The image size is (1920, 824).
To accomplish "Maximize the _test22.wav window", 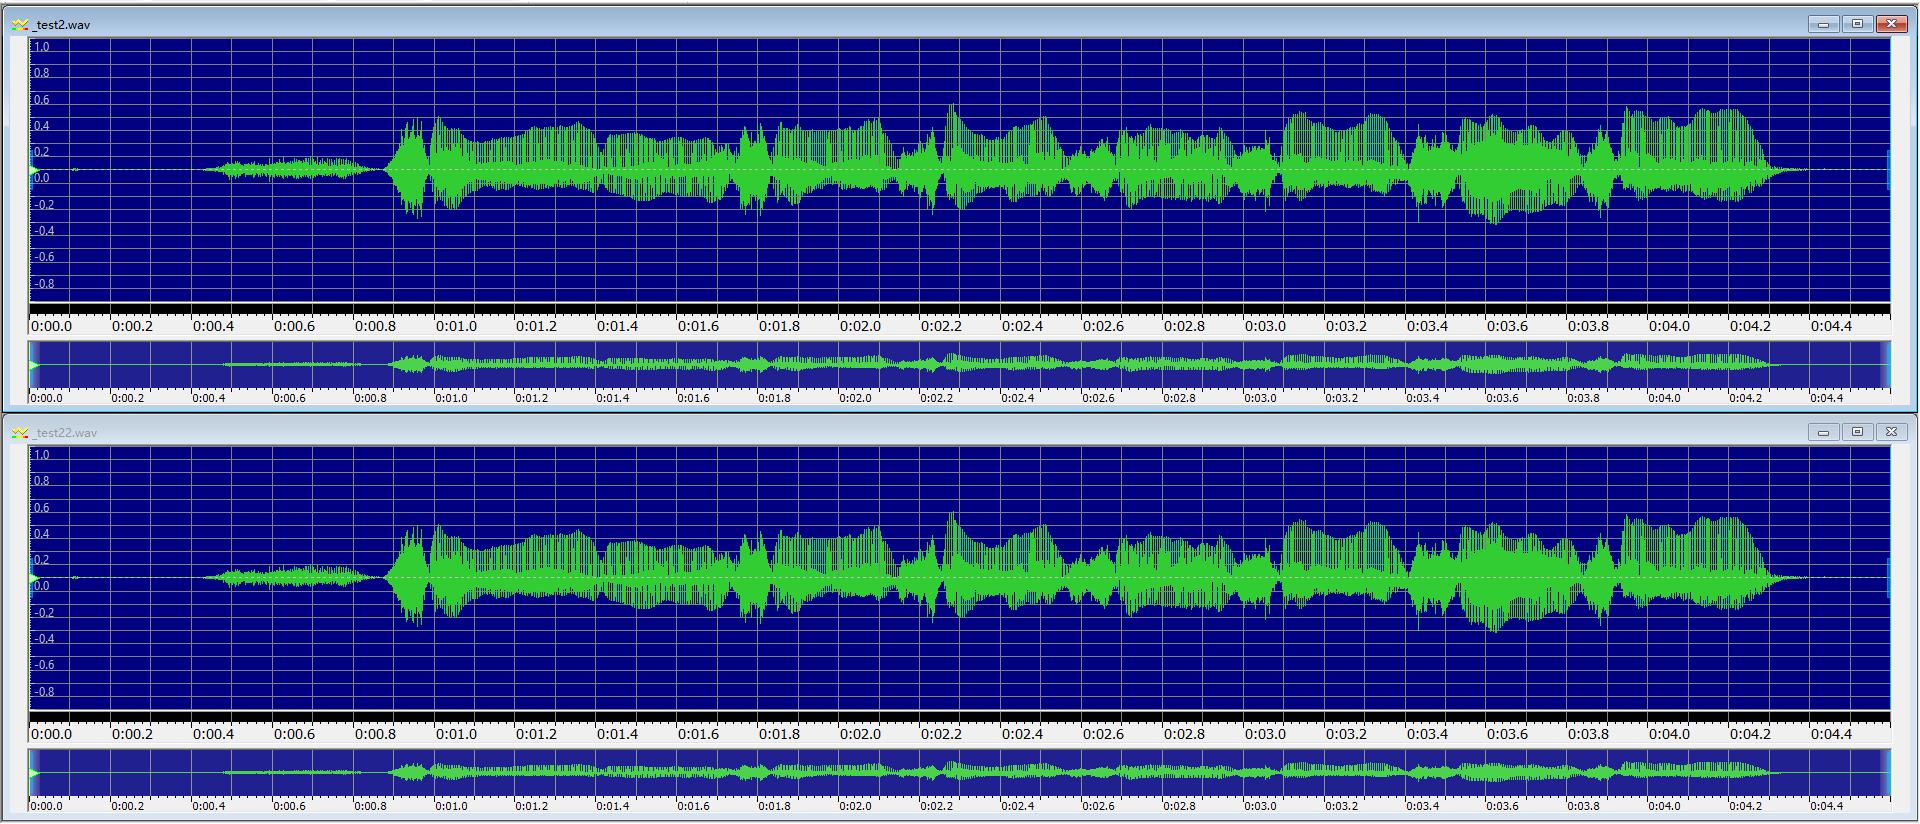I will tap(1857, 432).
